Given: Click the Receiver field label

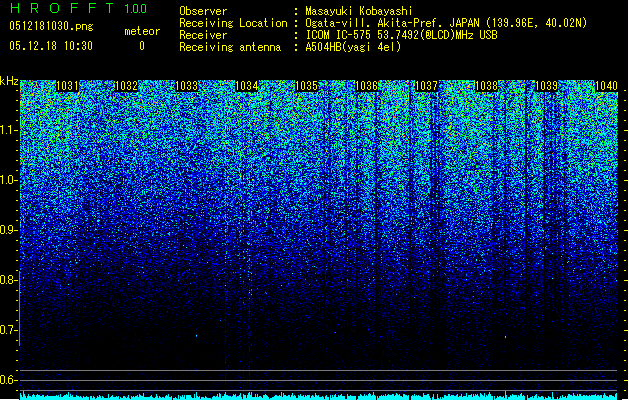Looking at the screenshot, I should (x=203, y=35).
